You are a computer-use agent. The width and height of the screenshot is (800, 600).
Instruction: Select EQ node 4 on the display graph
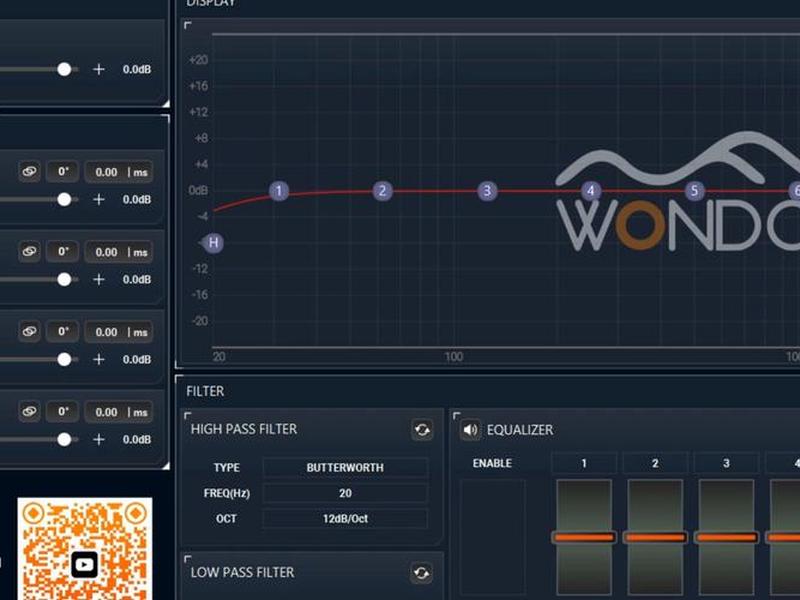pyautogui.click(x=590, y=191)
